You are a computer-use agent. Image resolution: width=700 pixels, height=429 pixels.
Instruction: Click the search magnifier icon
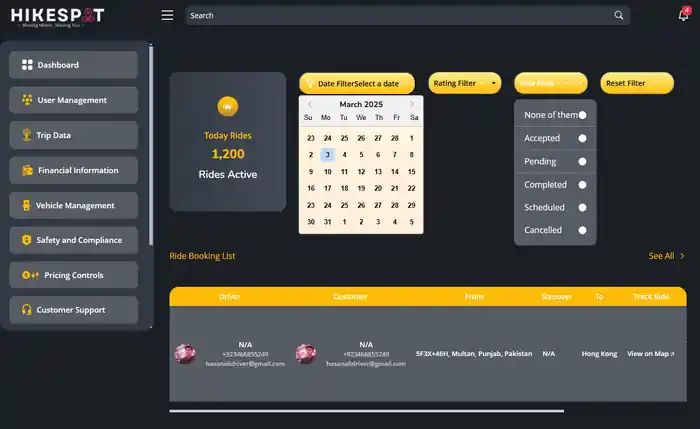click(618, 15)
